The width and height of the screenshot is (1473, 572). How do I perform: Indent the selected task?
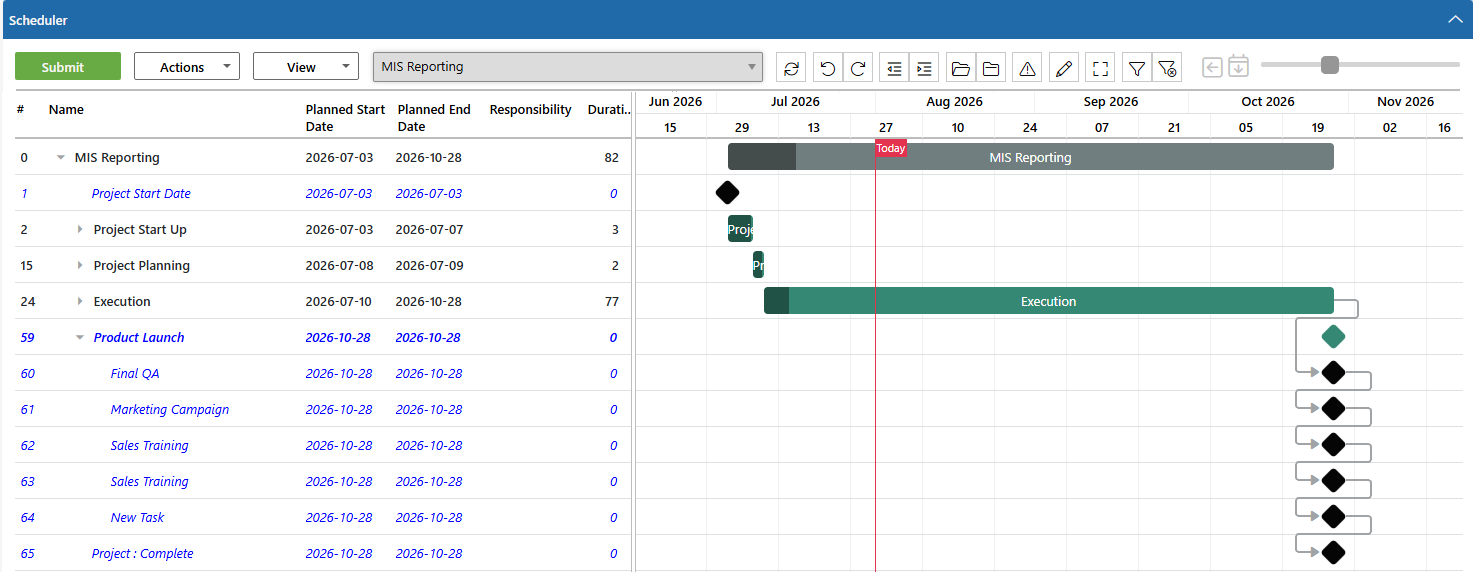coord(924,68)
